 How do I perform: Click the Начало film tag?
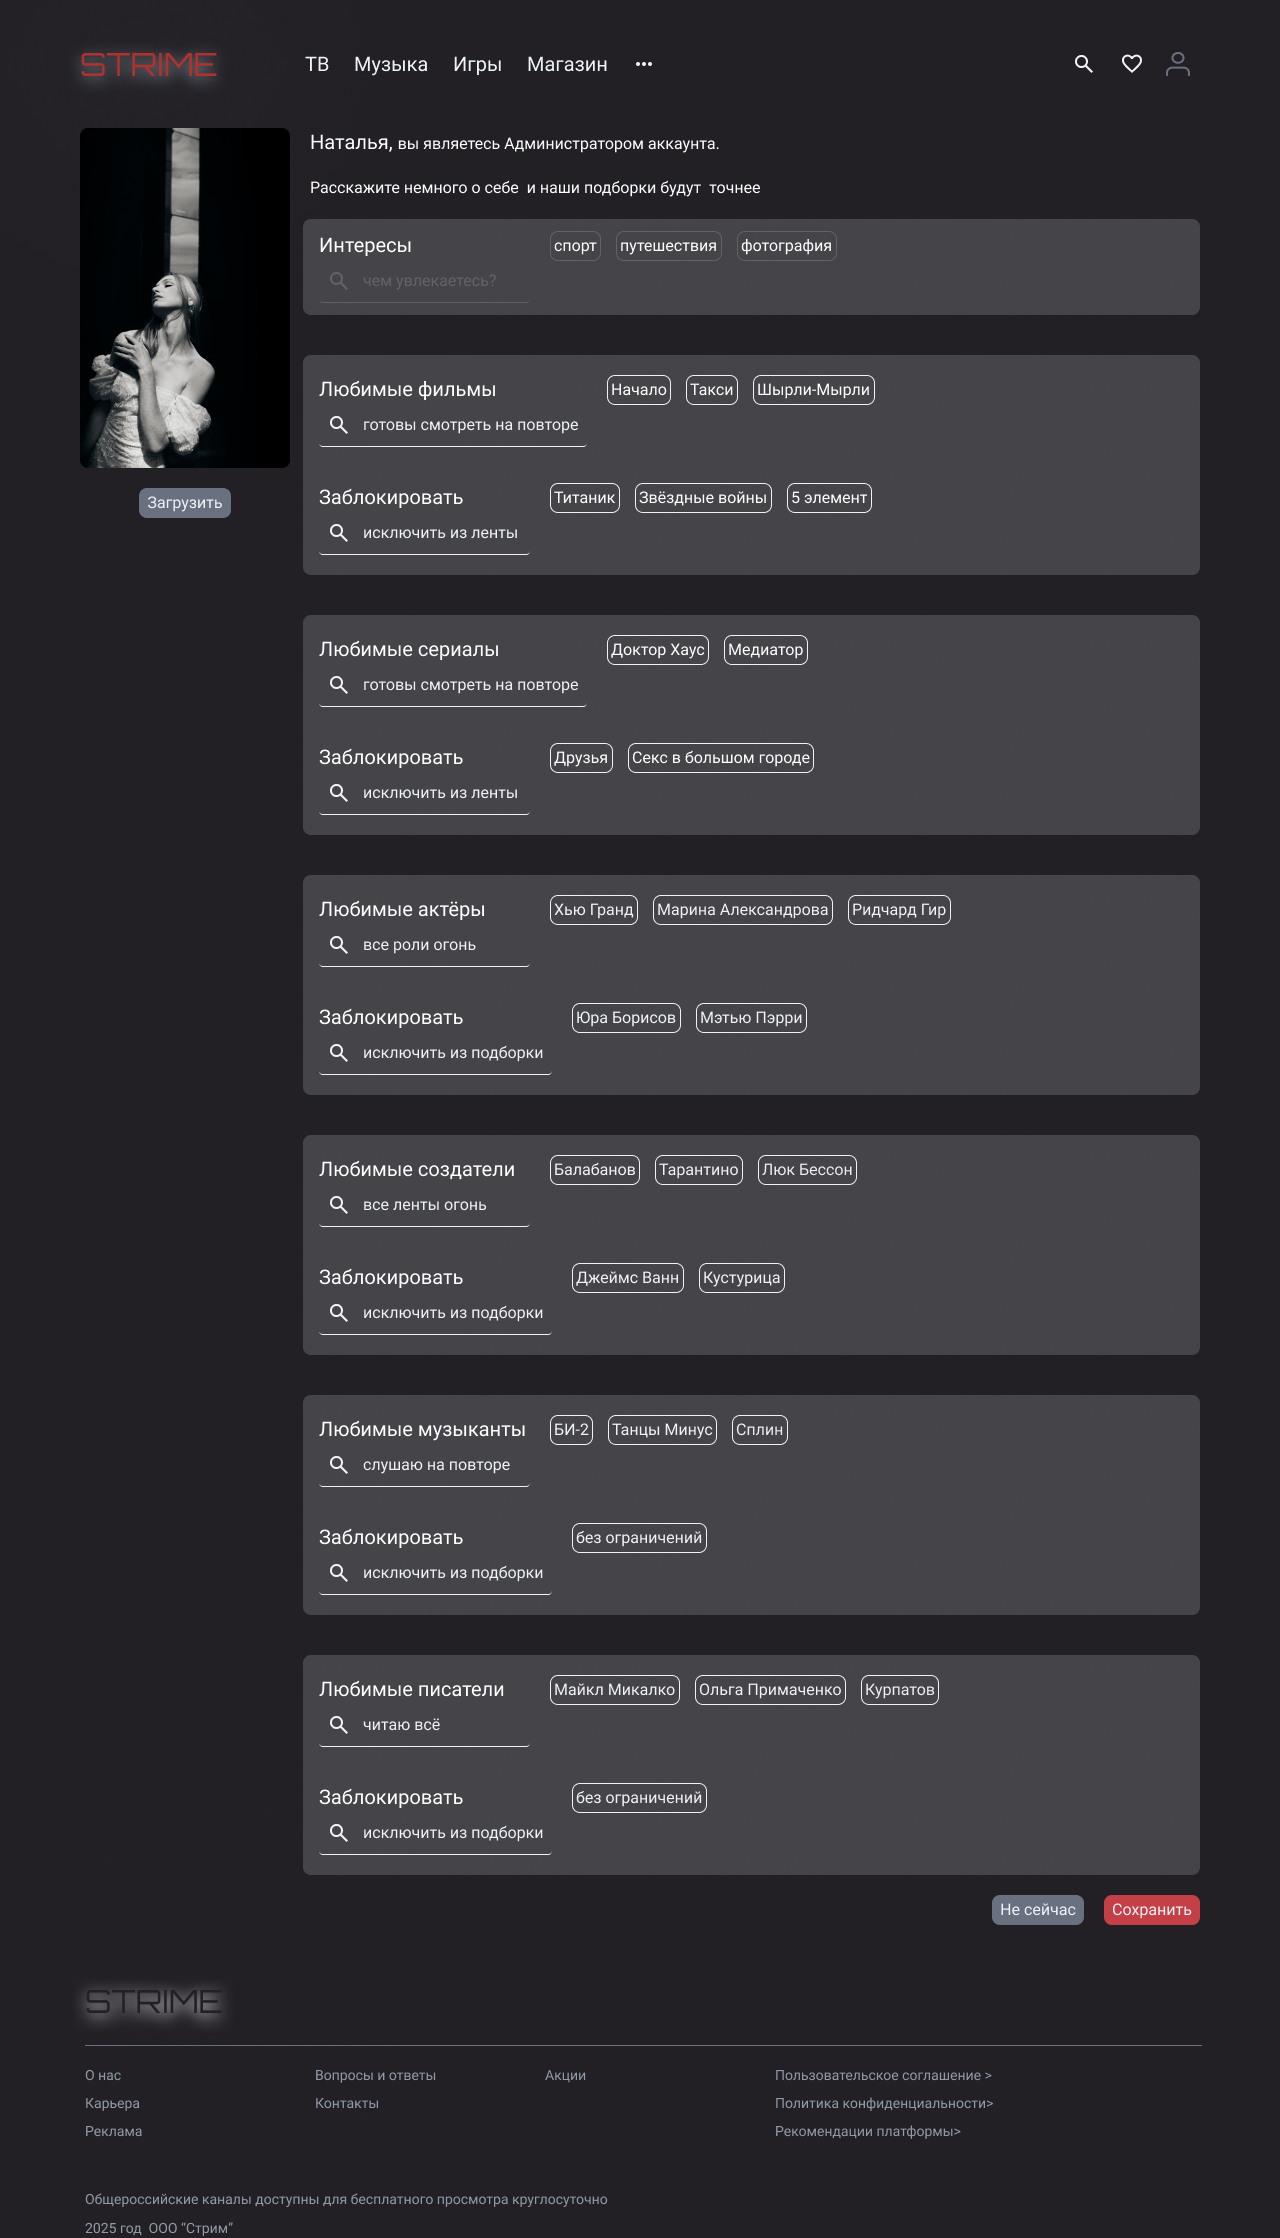(x=639, y=390)
